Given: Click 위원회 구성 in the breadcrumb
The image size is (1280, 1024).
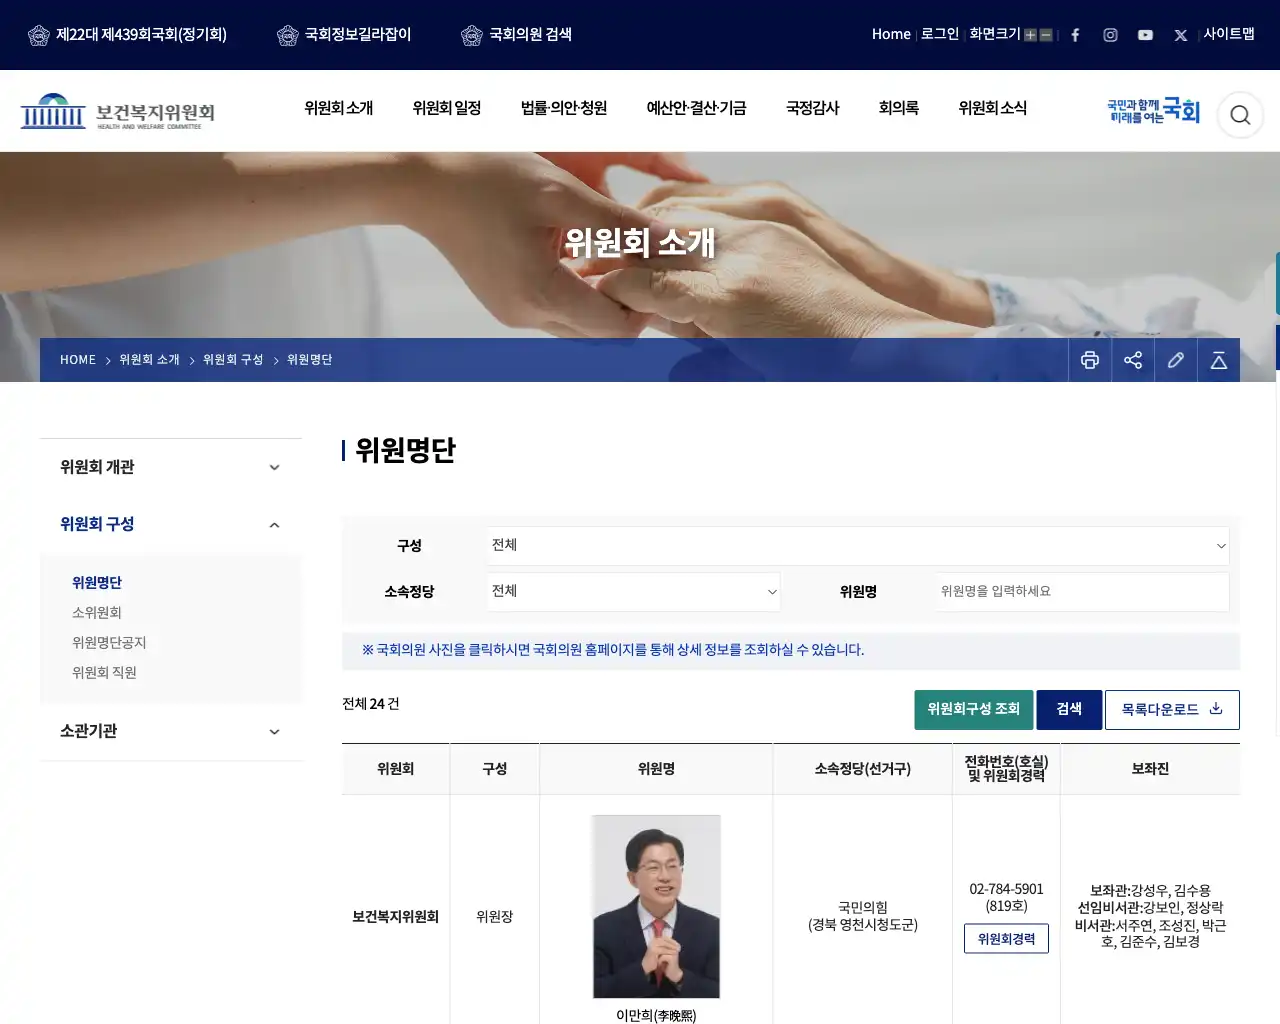Looking at the screenshot, I should tap(233, 360).
